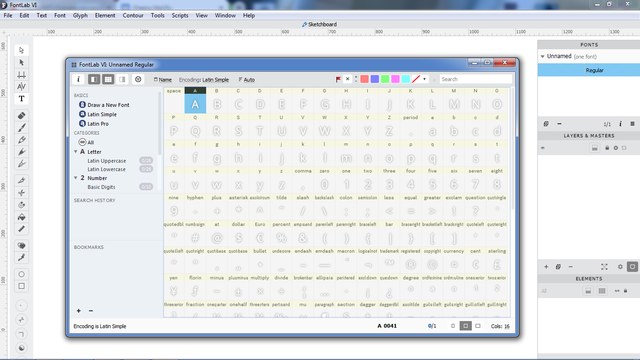
Task: Toggle element lock in Elements panel
Action: tap(625, 291)
